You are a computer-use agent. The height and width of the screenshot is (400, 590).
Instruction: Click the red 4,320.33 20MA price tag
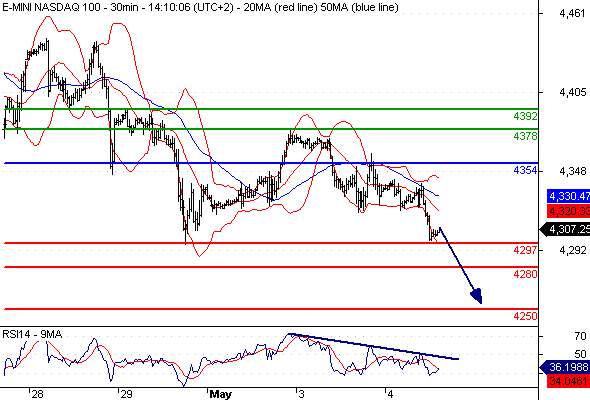coord(568,211)
